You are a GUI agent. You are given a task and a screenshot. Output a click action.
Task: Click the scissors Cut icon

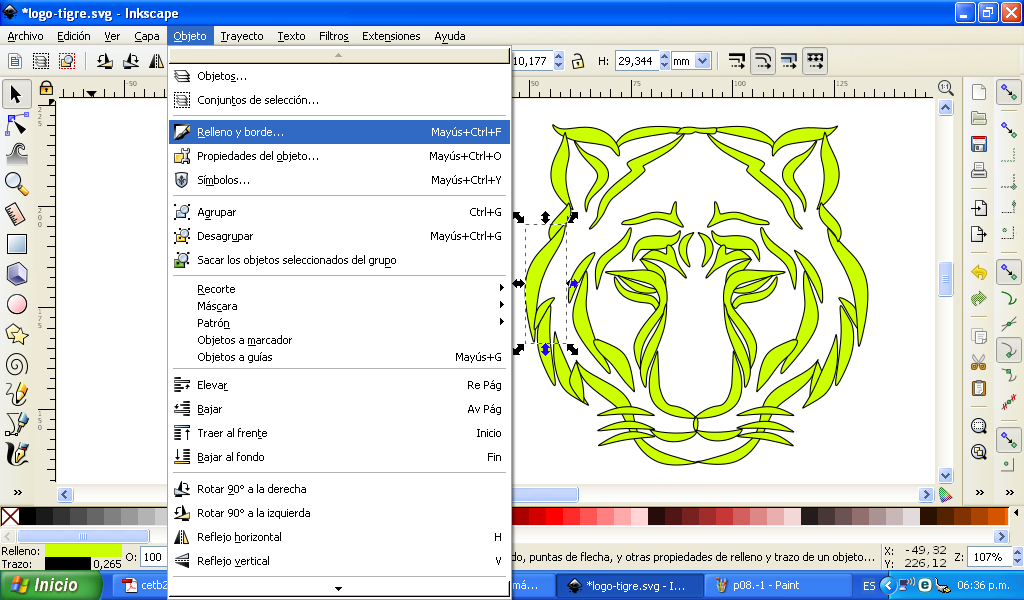pos(978,362)
